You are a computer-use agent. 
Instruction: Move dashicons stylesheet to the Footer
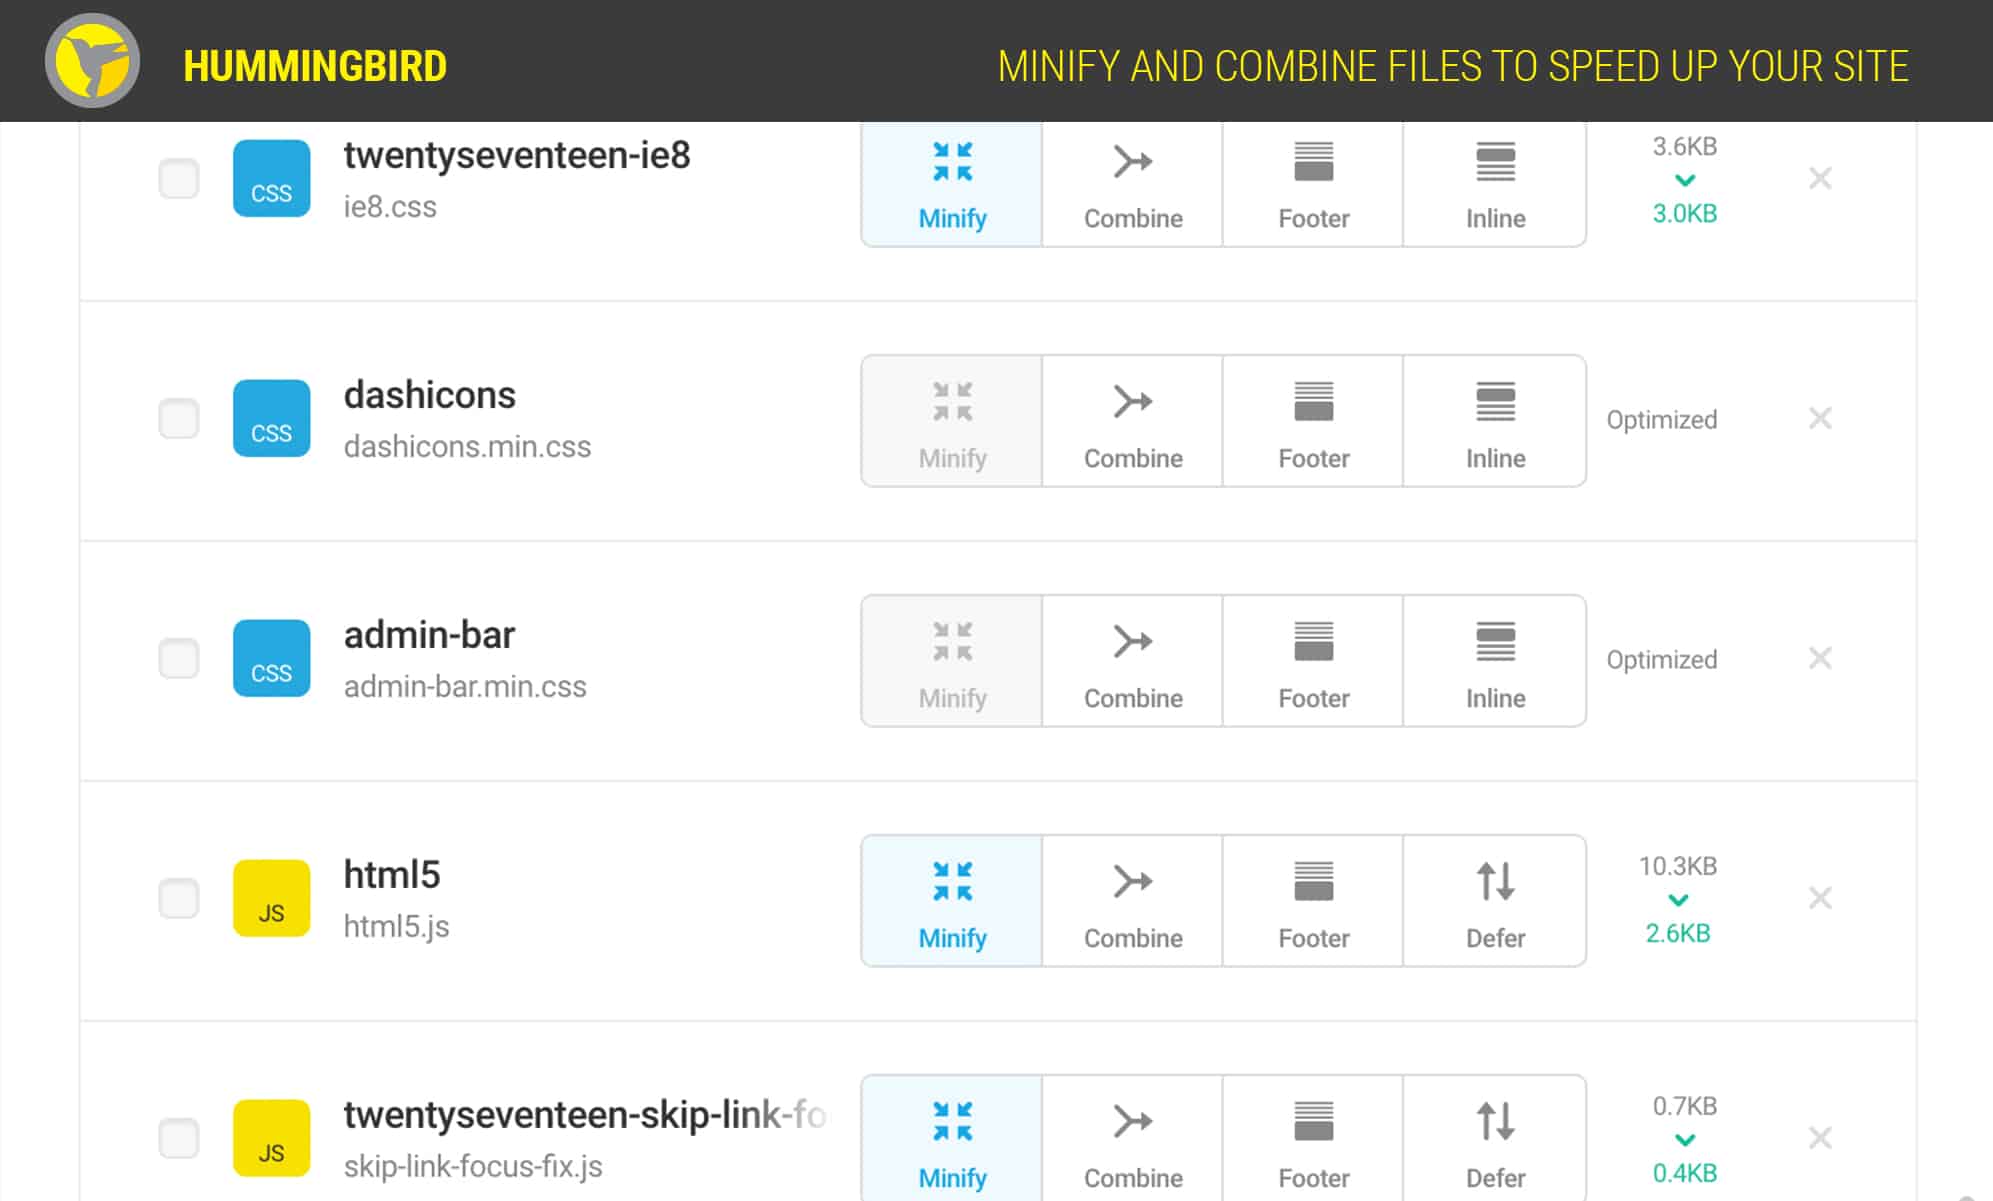point(1312,421)
